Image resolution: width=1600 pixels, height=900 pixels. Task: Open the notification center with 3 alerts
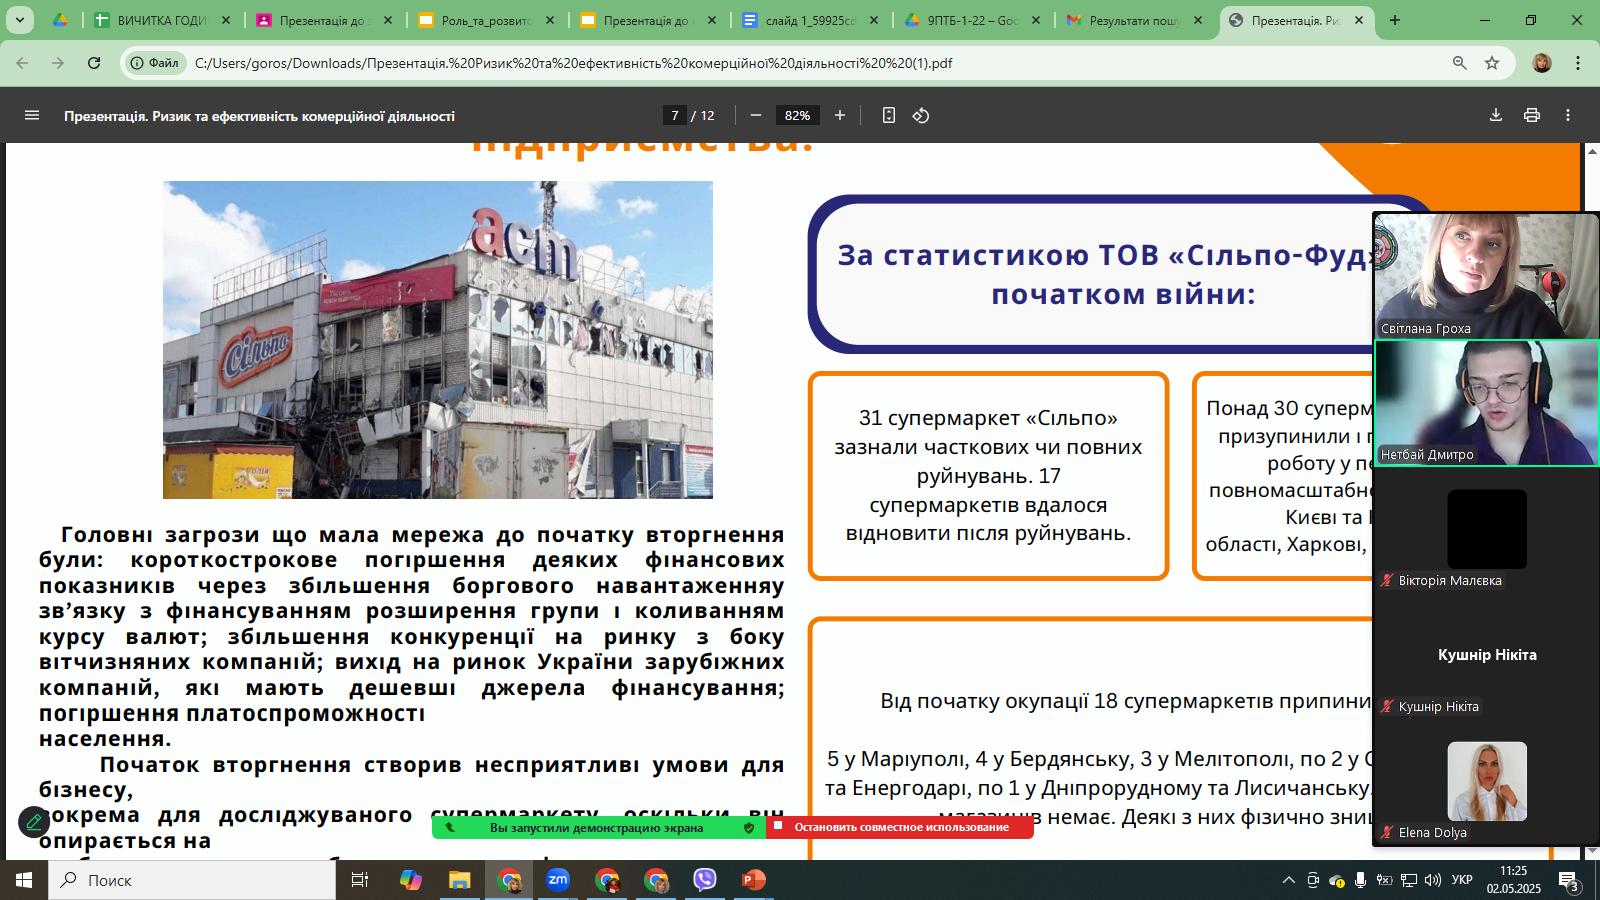(1571, 882)
